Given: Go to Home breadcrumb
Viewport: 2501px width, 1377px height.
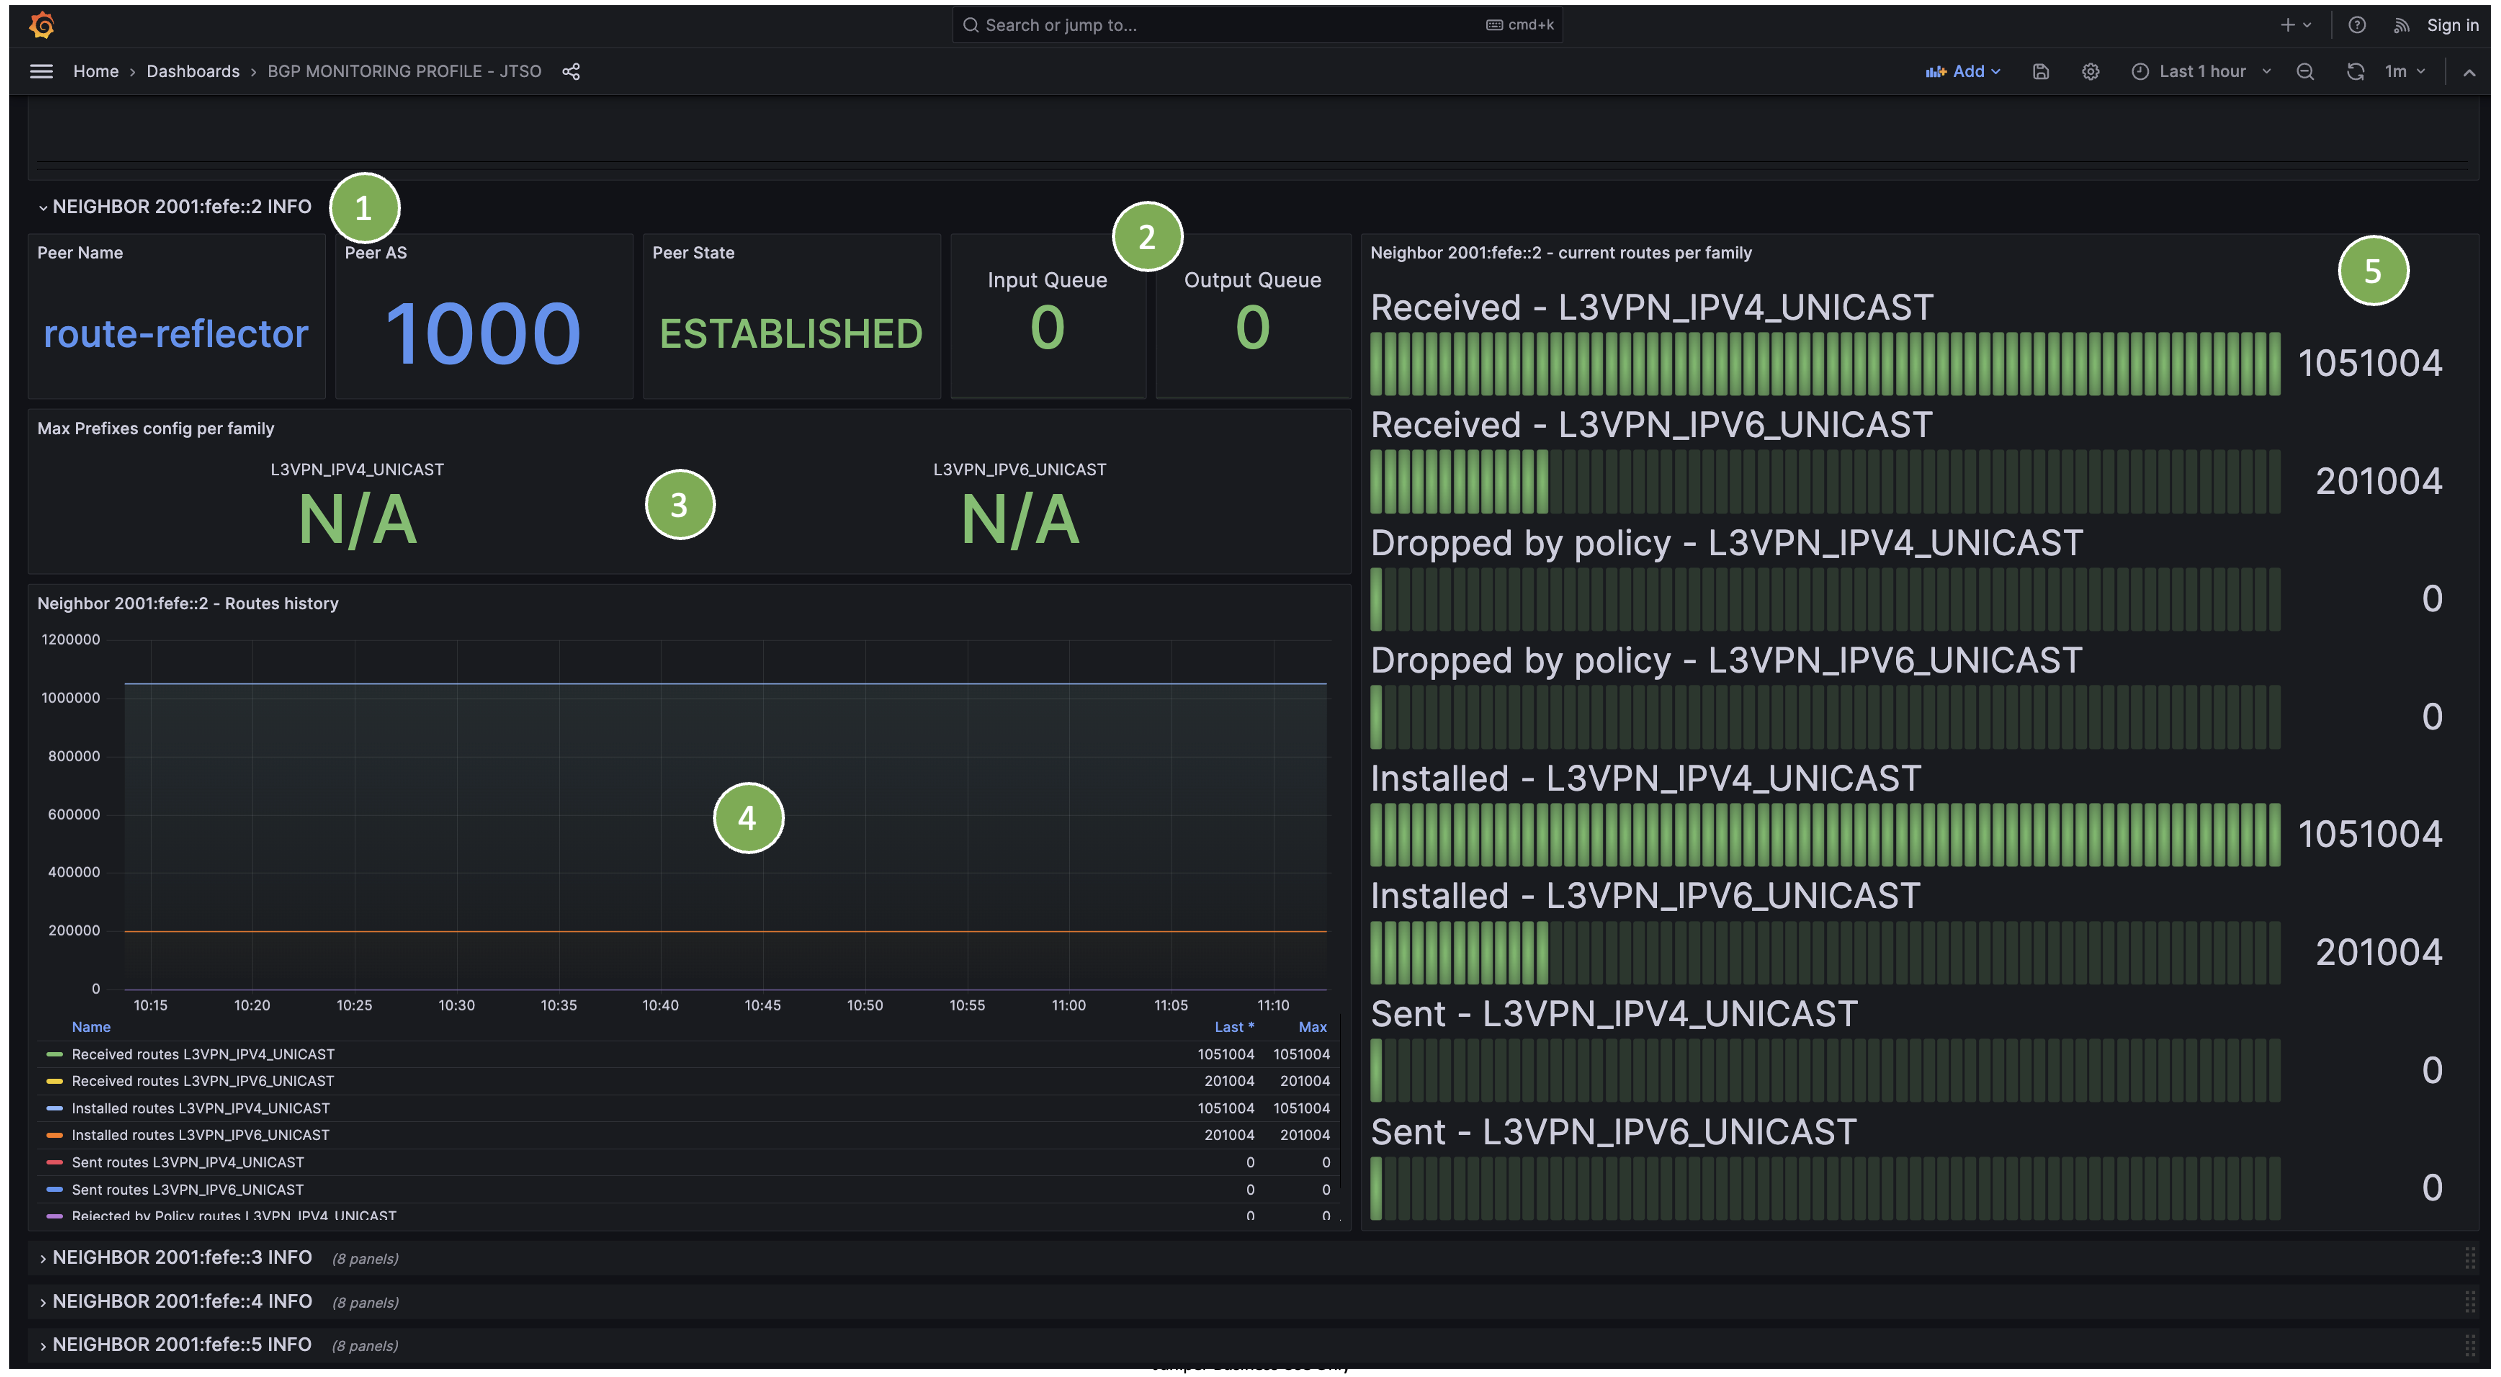Looking at the screenshot, I should point(96,71).
